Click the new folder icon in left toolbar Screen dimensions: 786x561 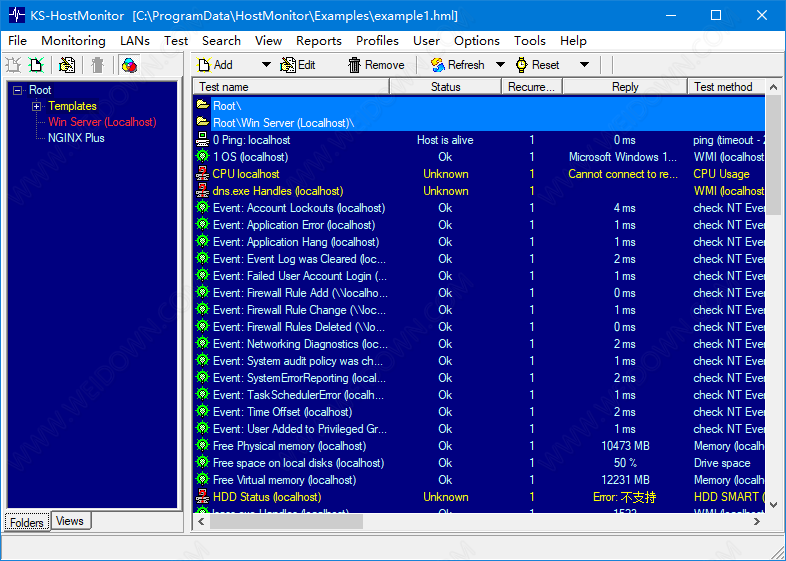[x=14, y=65]
